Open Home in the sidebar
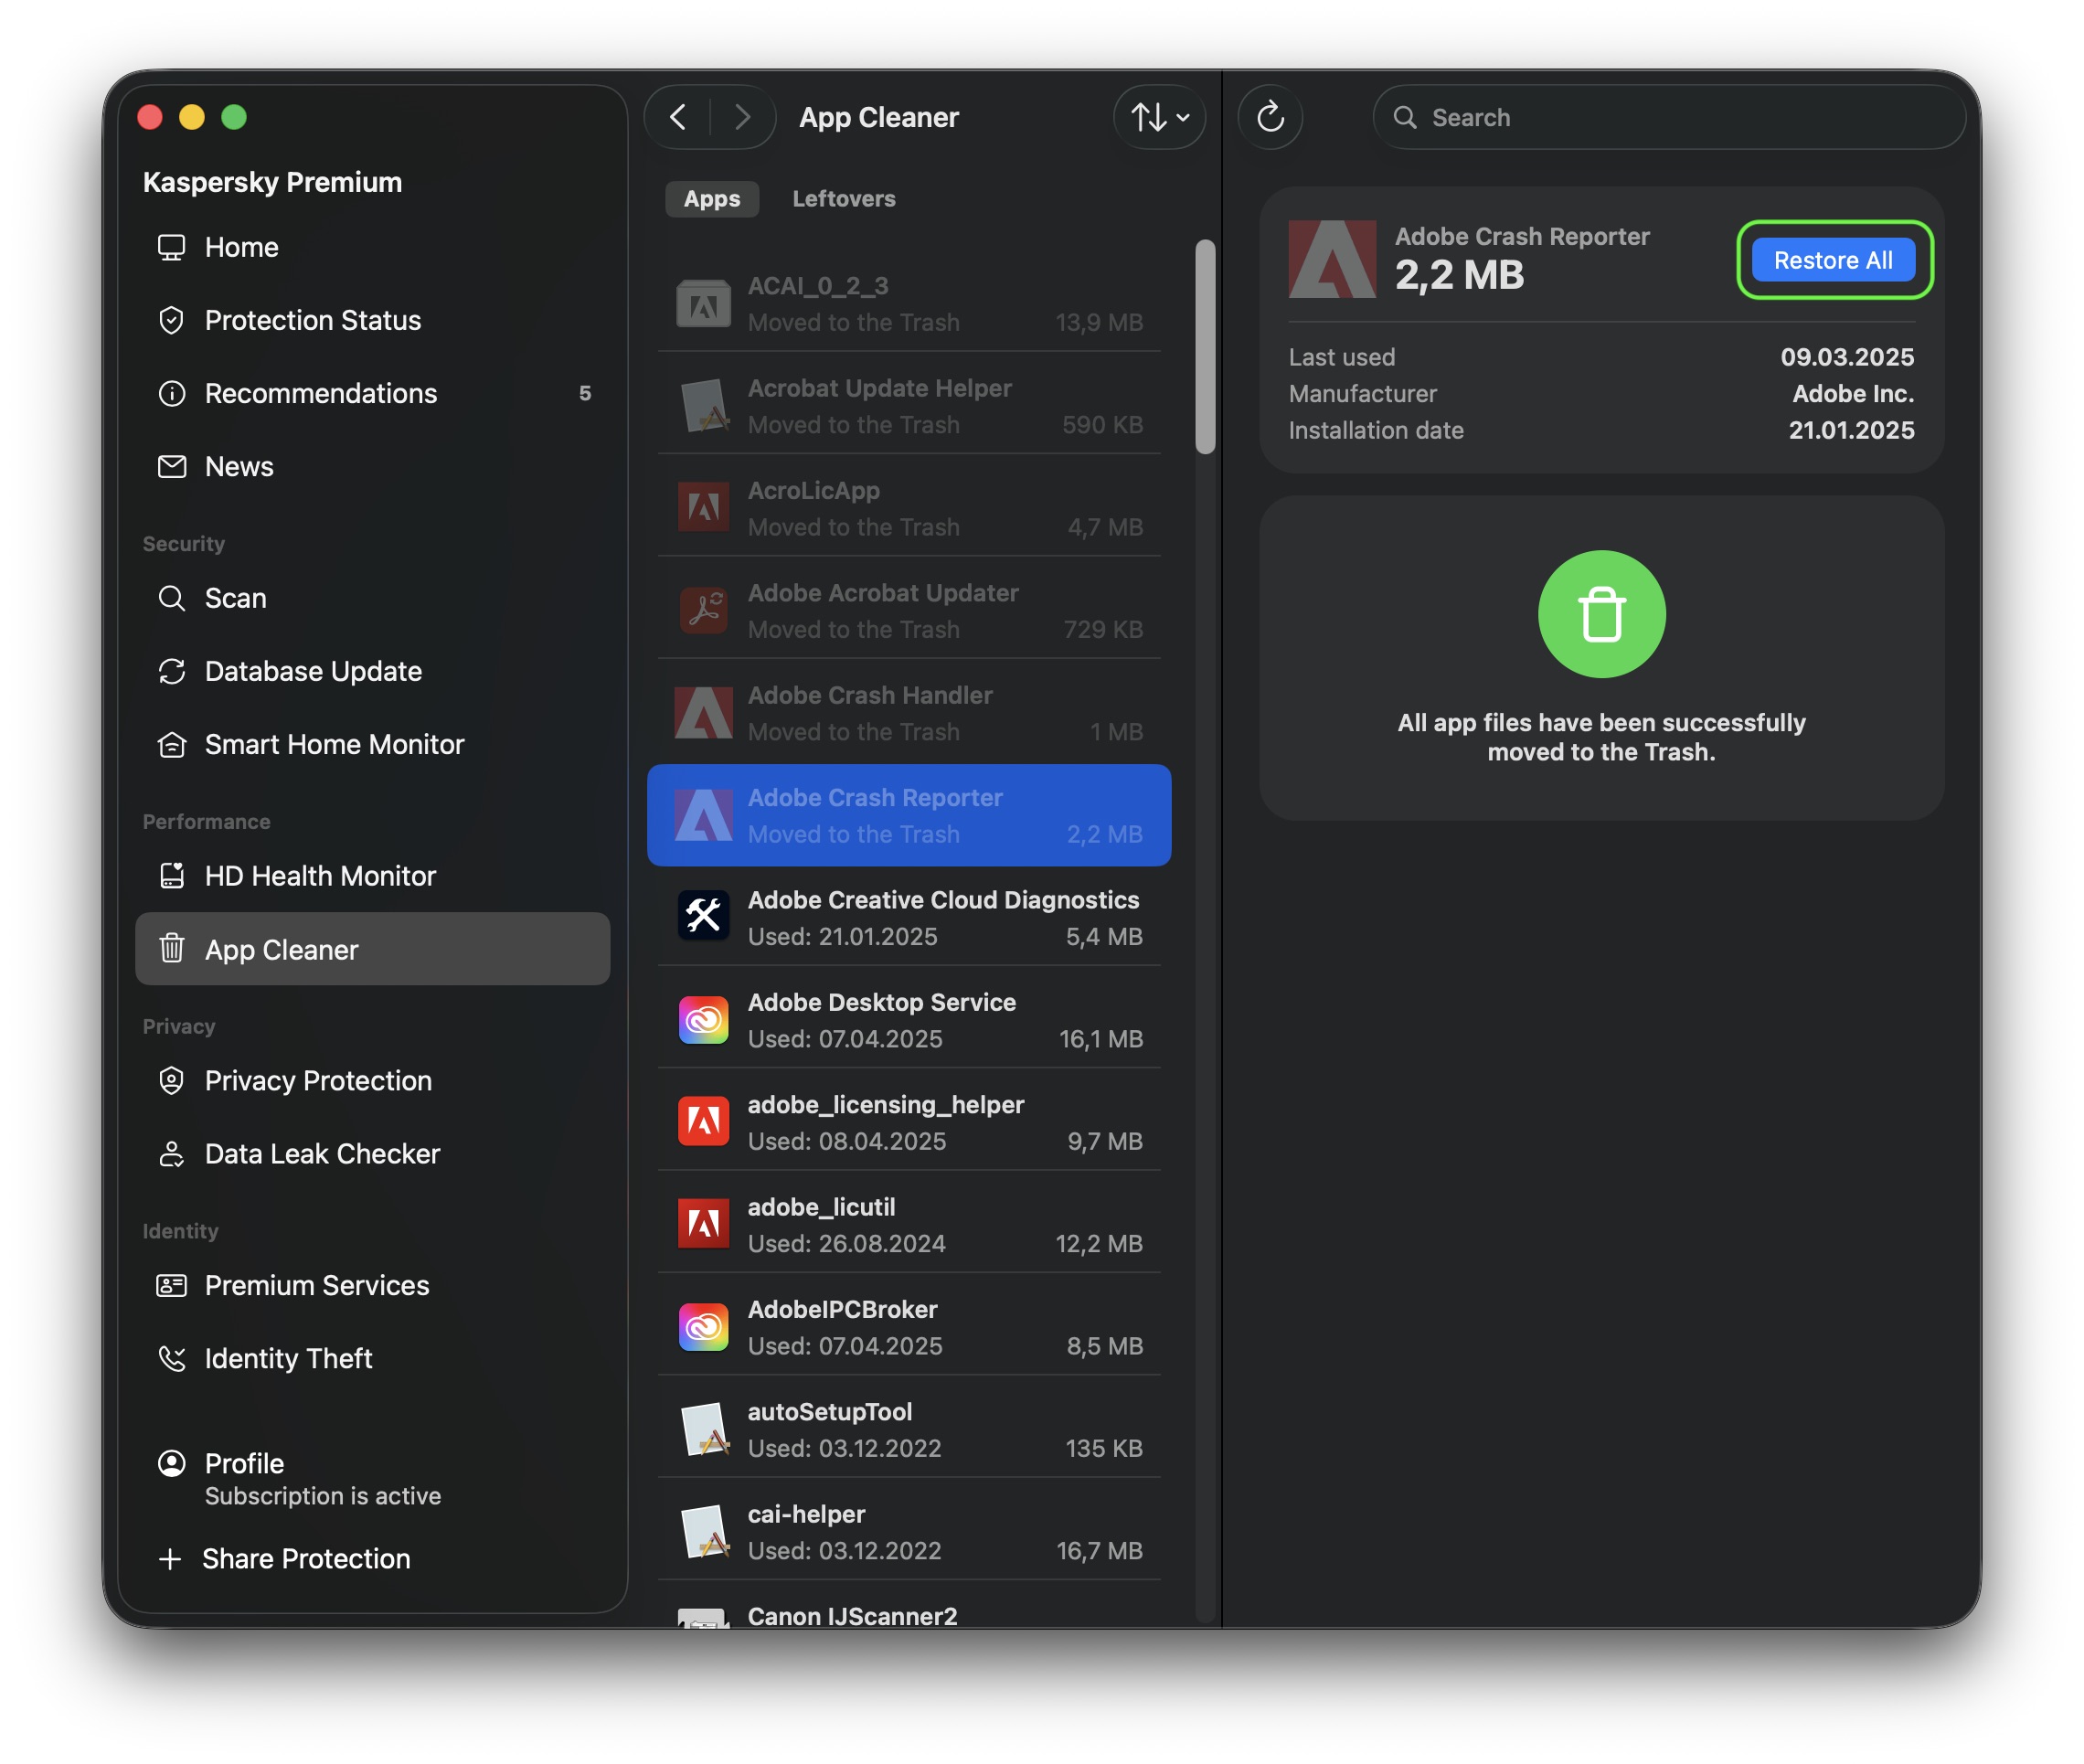The image size is (2084, 1764). coord(372,247)
